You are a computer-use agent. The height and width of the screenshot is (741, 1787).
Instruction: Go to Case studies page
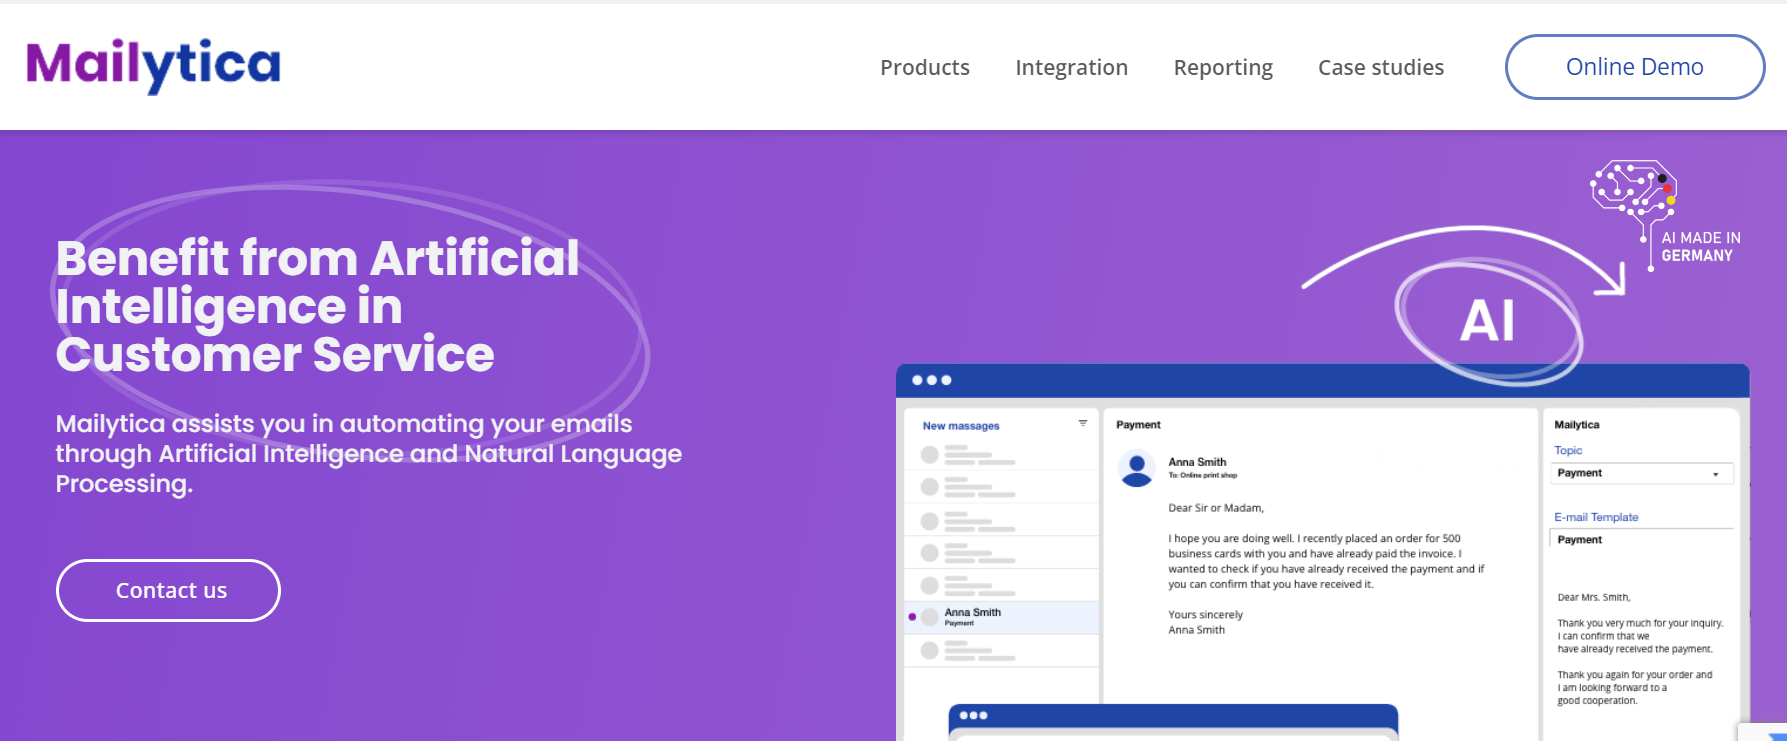[1380, 67]
